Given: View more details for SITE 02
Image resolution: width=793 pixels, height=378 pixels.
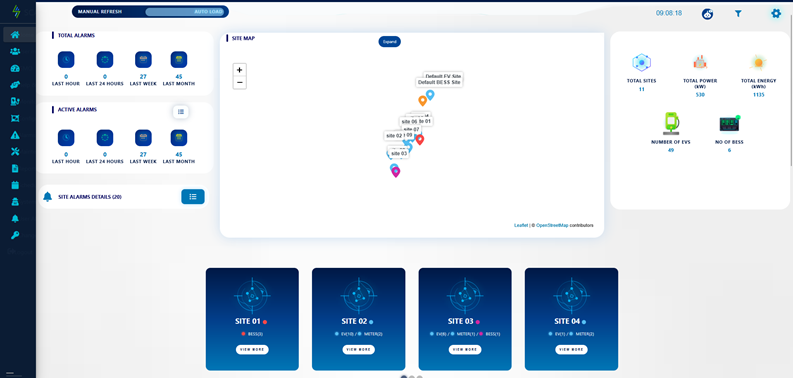Looking at the screenshot, I should point(359,349).
